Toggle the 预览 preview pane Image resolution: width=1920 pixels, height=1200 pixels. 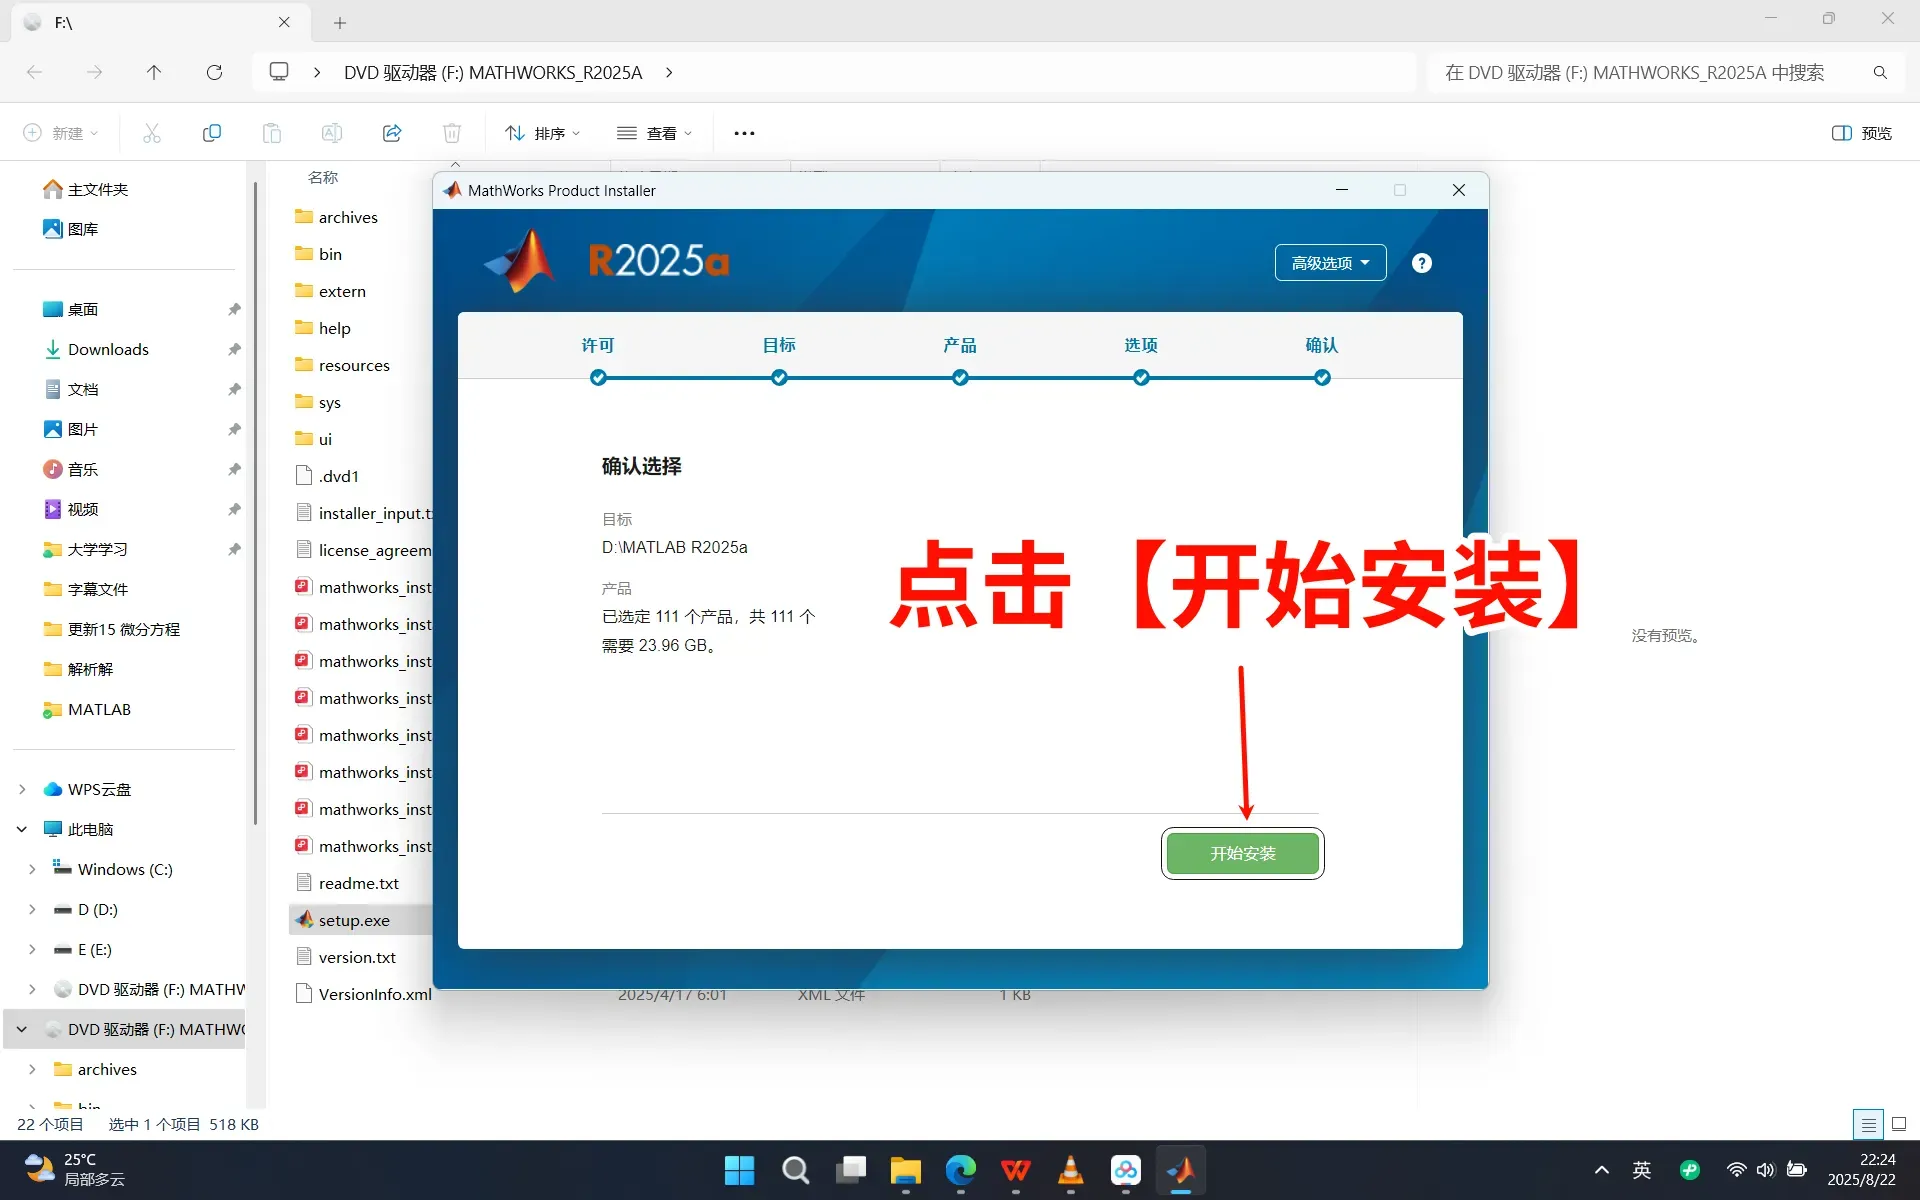(1861, 133)
